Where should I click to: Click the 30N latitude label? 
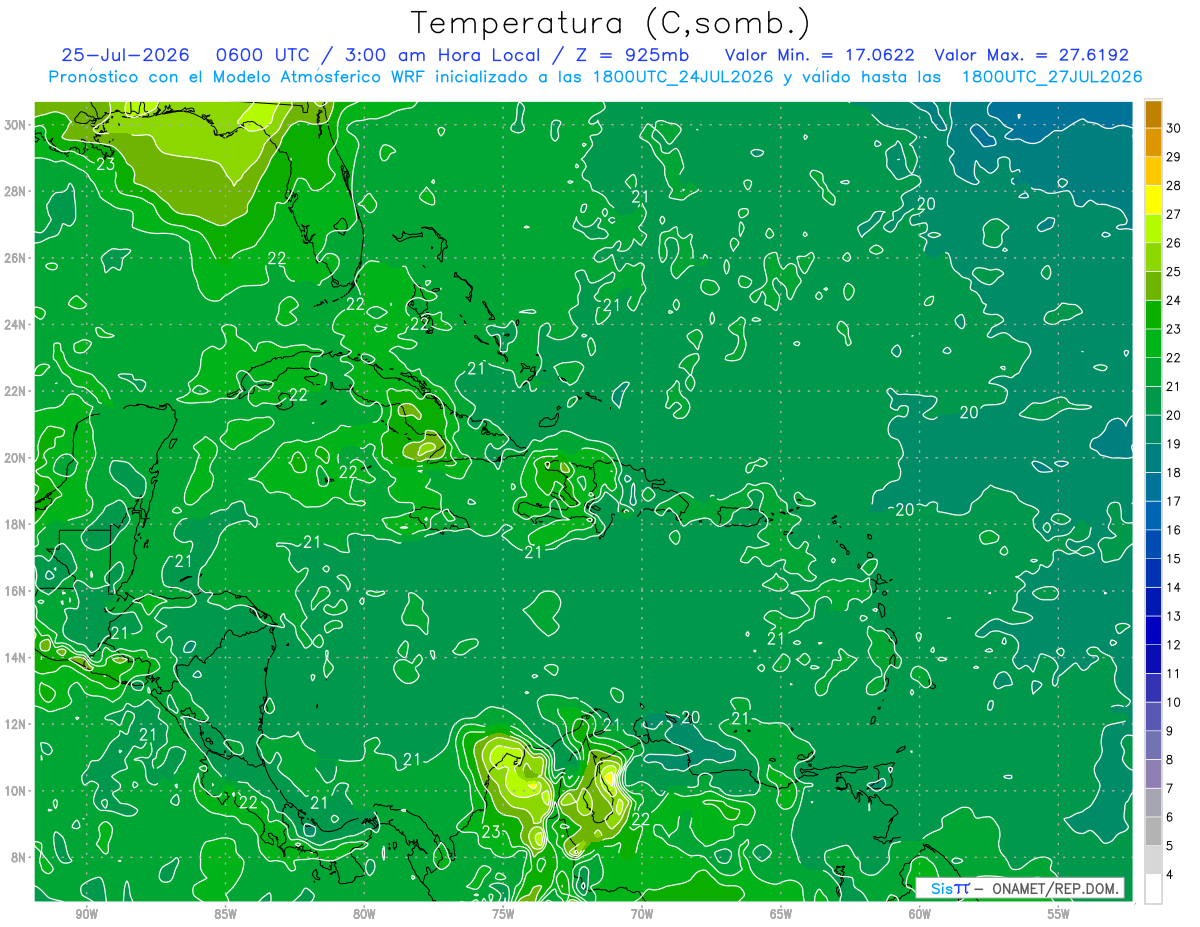pos(15,125)
